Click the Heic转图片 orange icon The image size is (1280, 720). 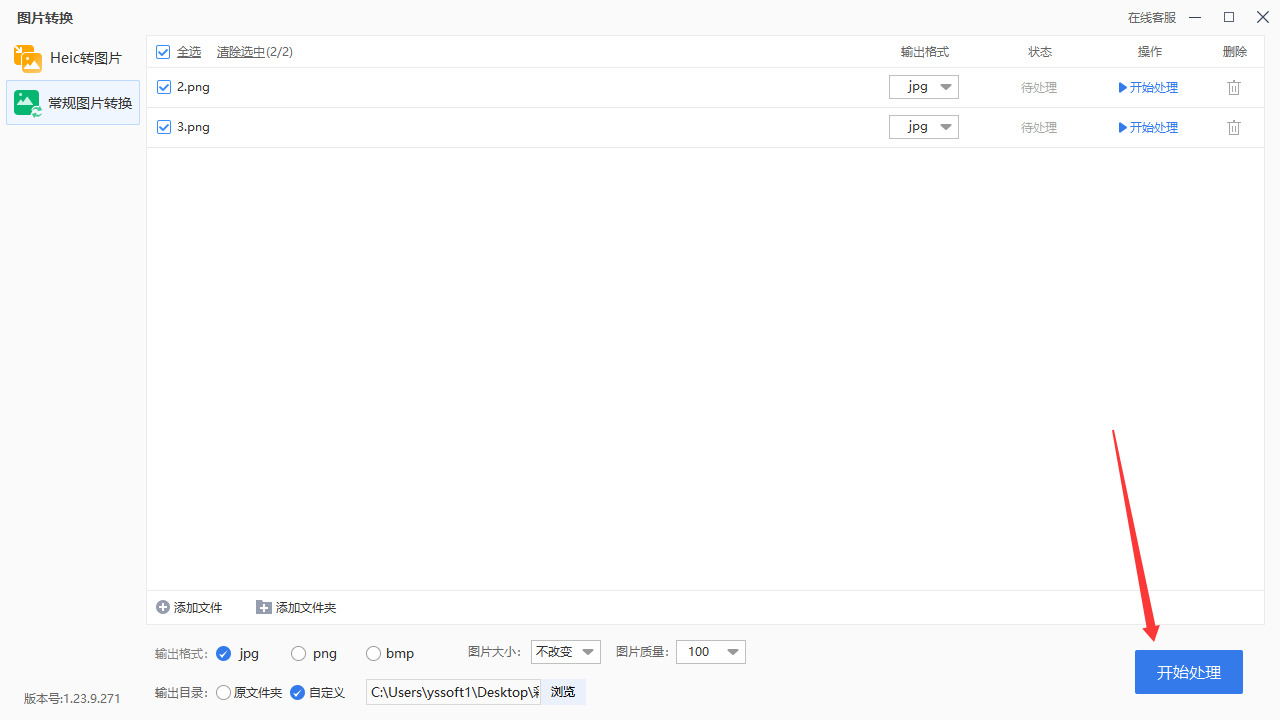(28, 58)
